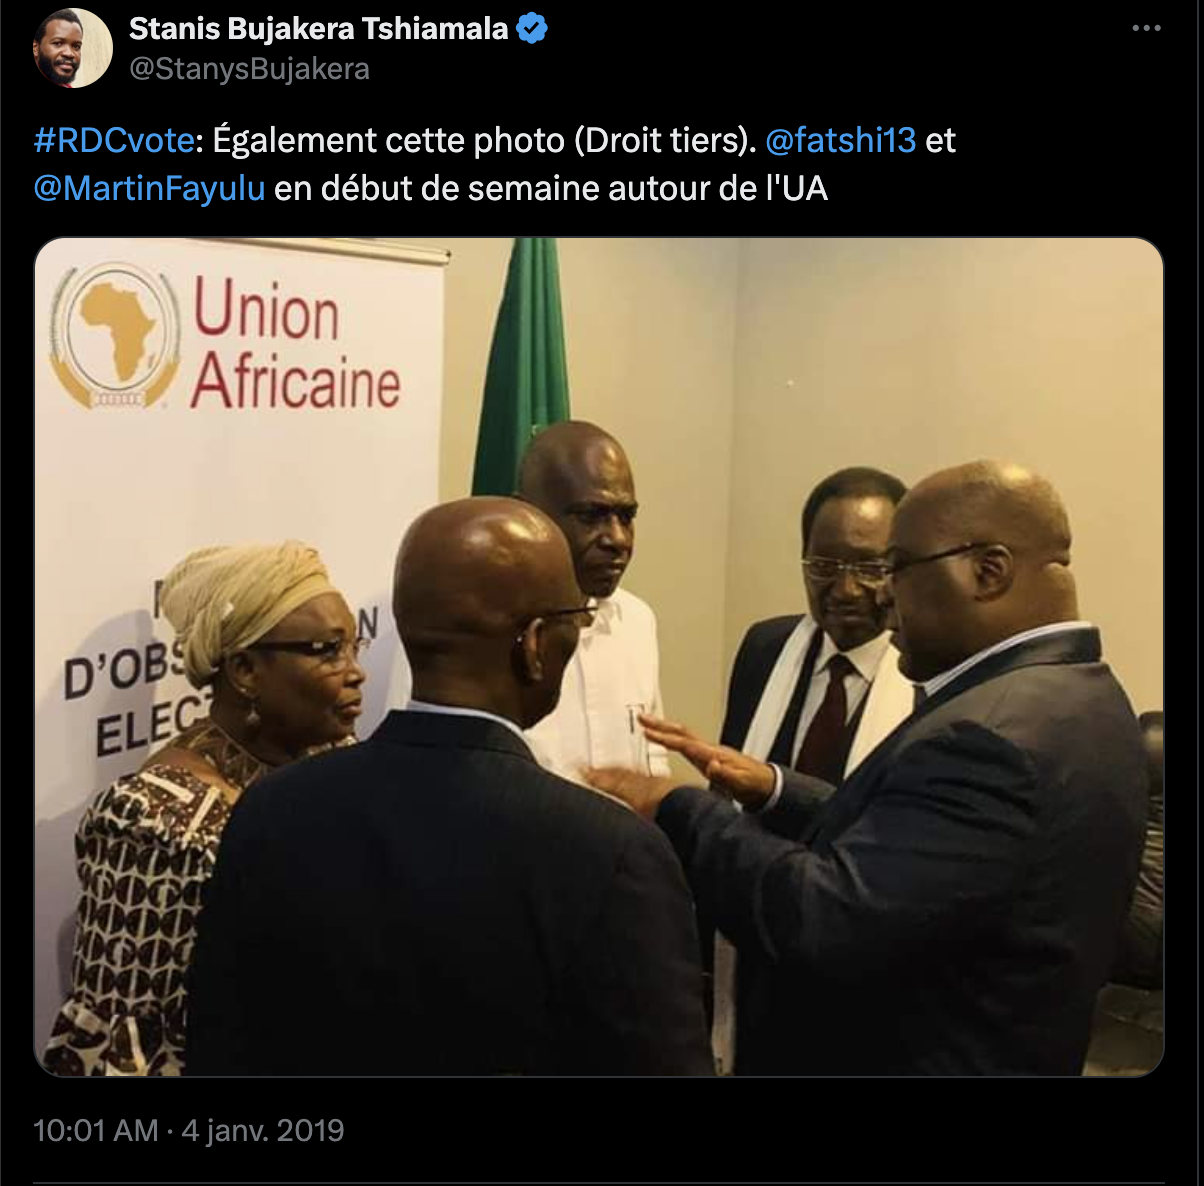
Task: Click the green flag in the photo
Action: click(x=522, y=368)
